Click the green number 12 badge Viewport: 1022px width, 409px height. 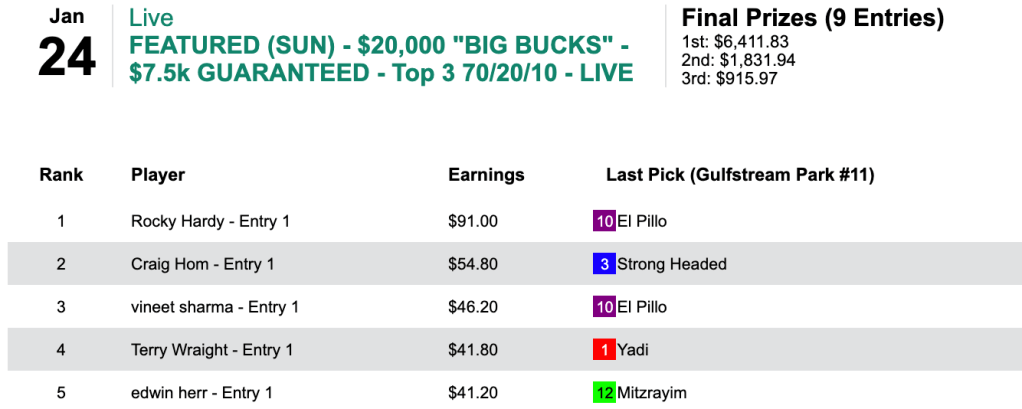604,393
